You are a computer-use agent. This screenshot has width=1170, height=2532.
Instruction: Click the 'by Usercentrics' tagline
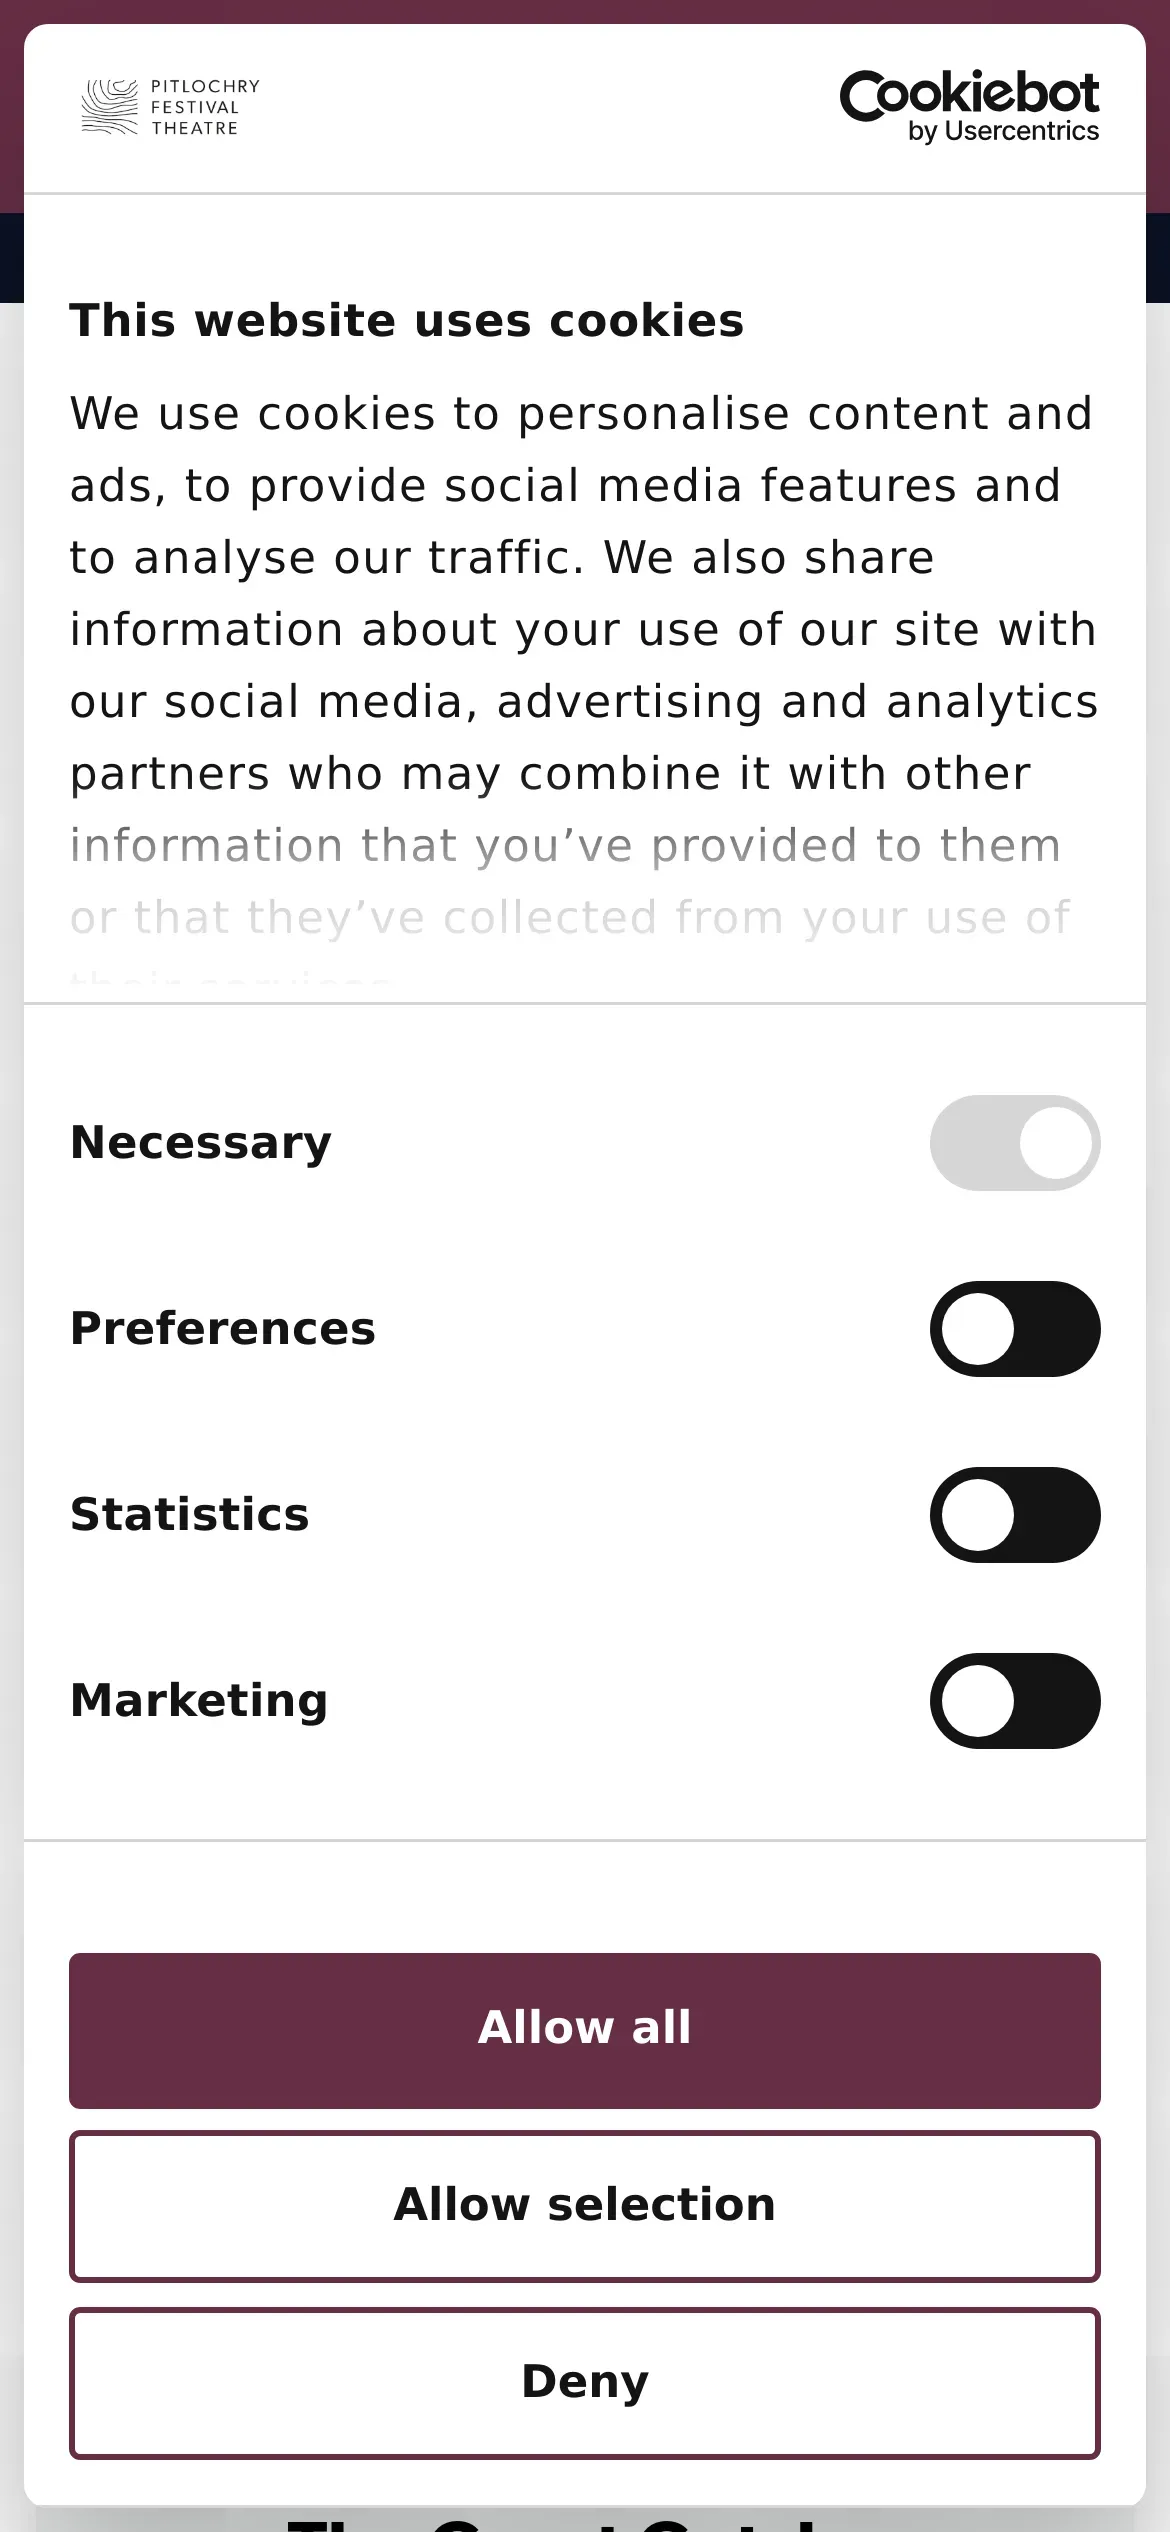[1002, 132]
